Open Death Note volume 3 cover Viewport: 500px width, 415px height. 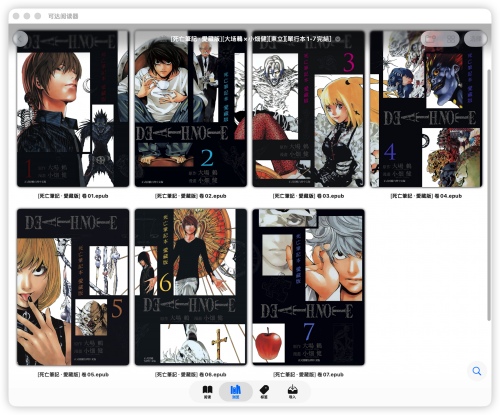[308, 109]
